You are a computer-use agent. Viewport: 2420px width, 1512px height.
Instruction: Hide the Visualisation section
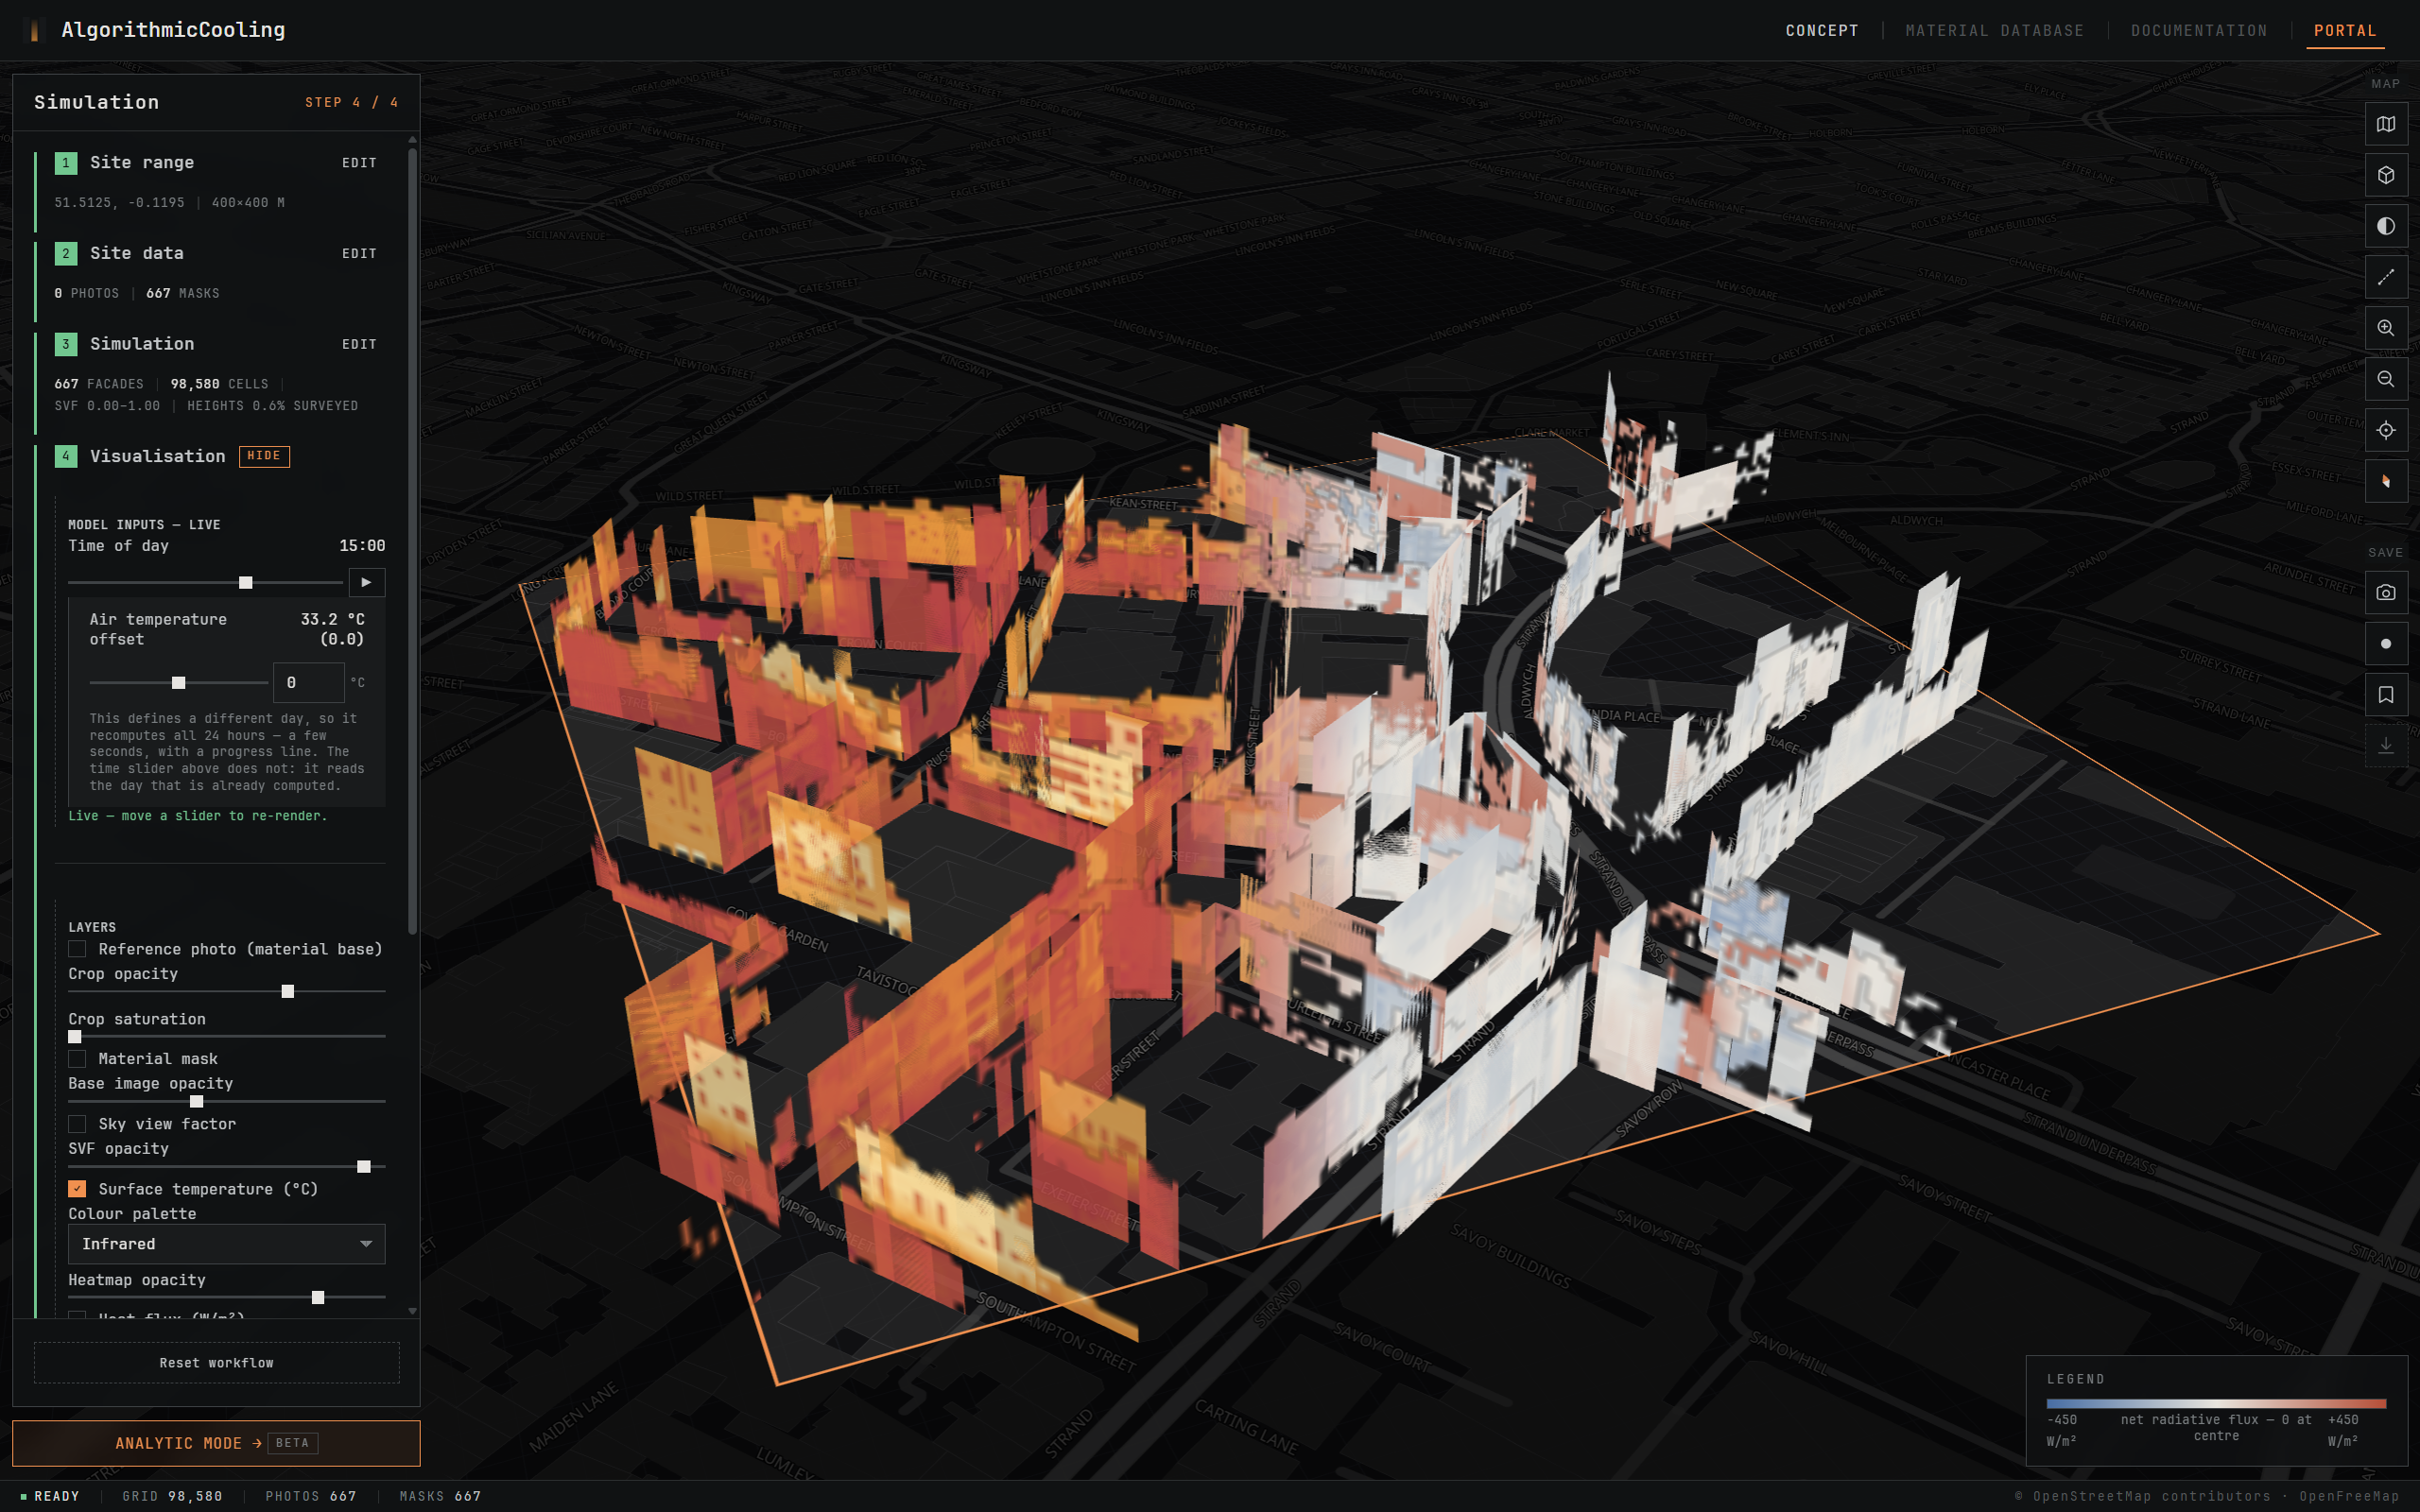pyautogui.click(x=264, y=457)
